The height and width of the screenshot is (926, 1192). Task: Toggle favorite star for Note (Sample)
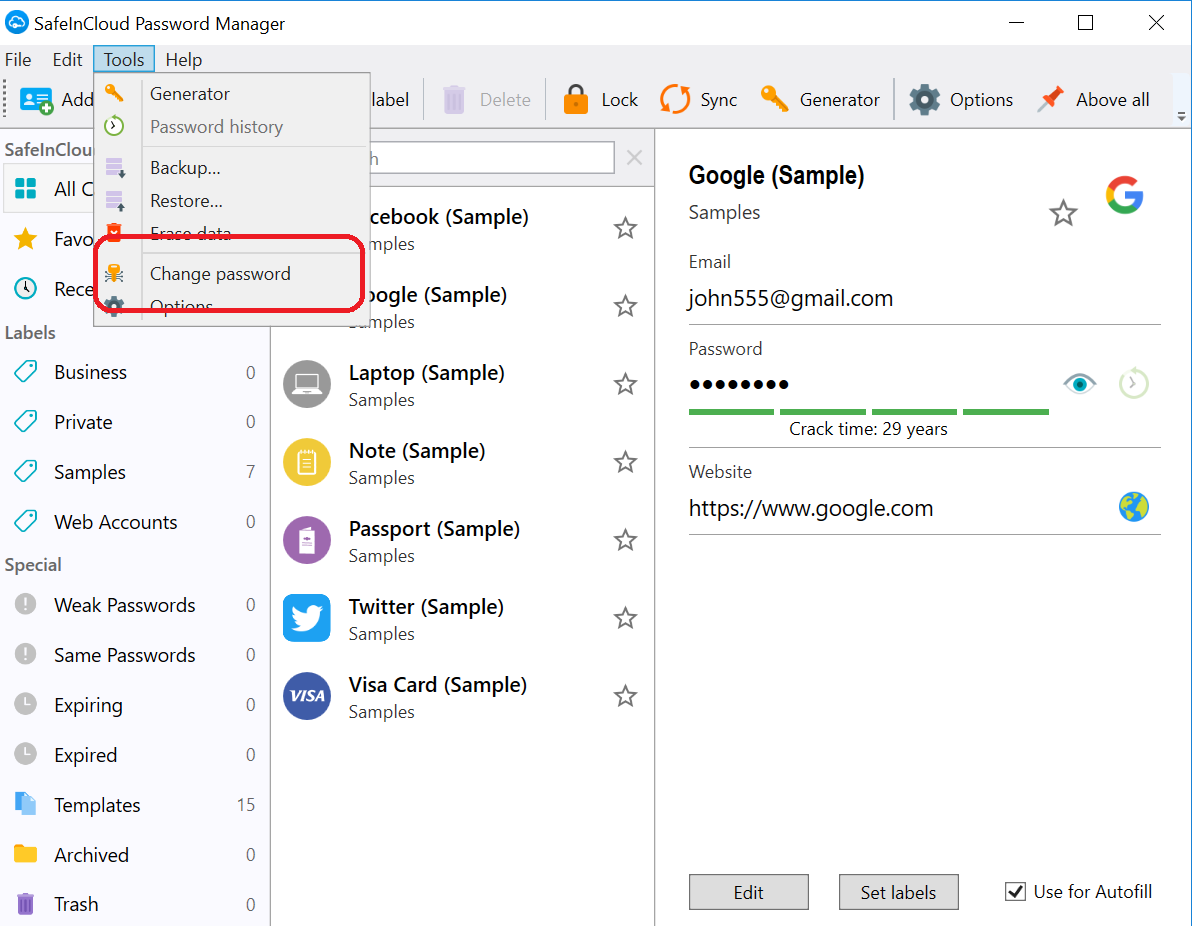coord(625,462)
